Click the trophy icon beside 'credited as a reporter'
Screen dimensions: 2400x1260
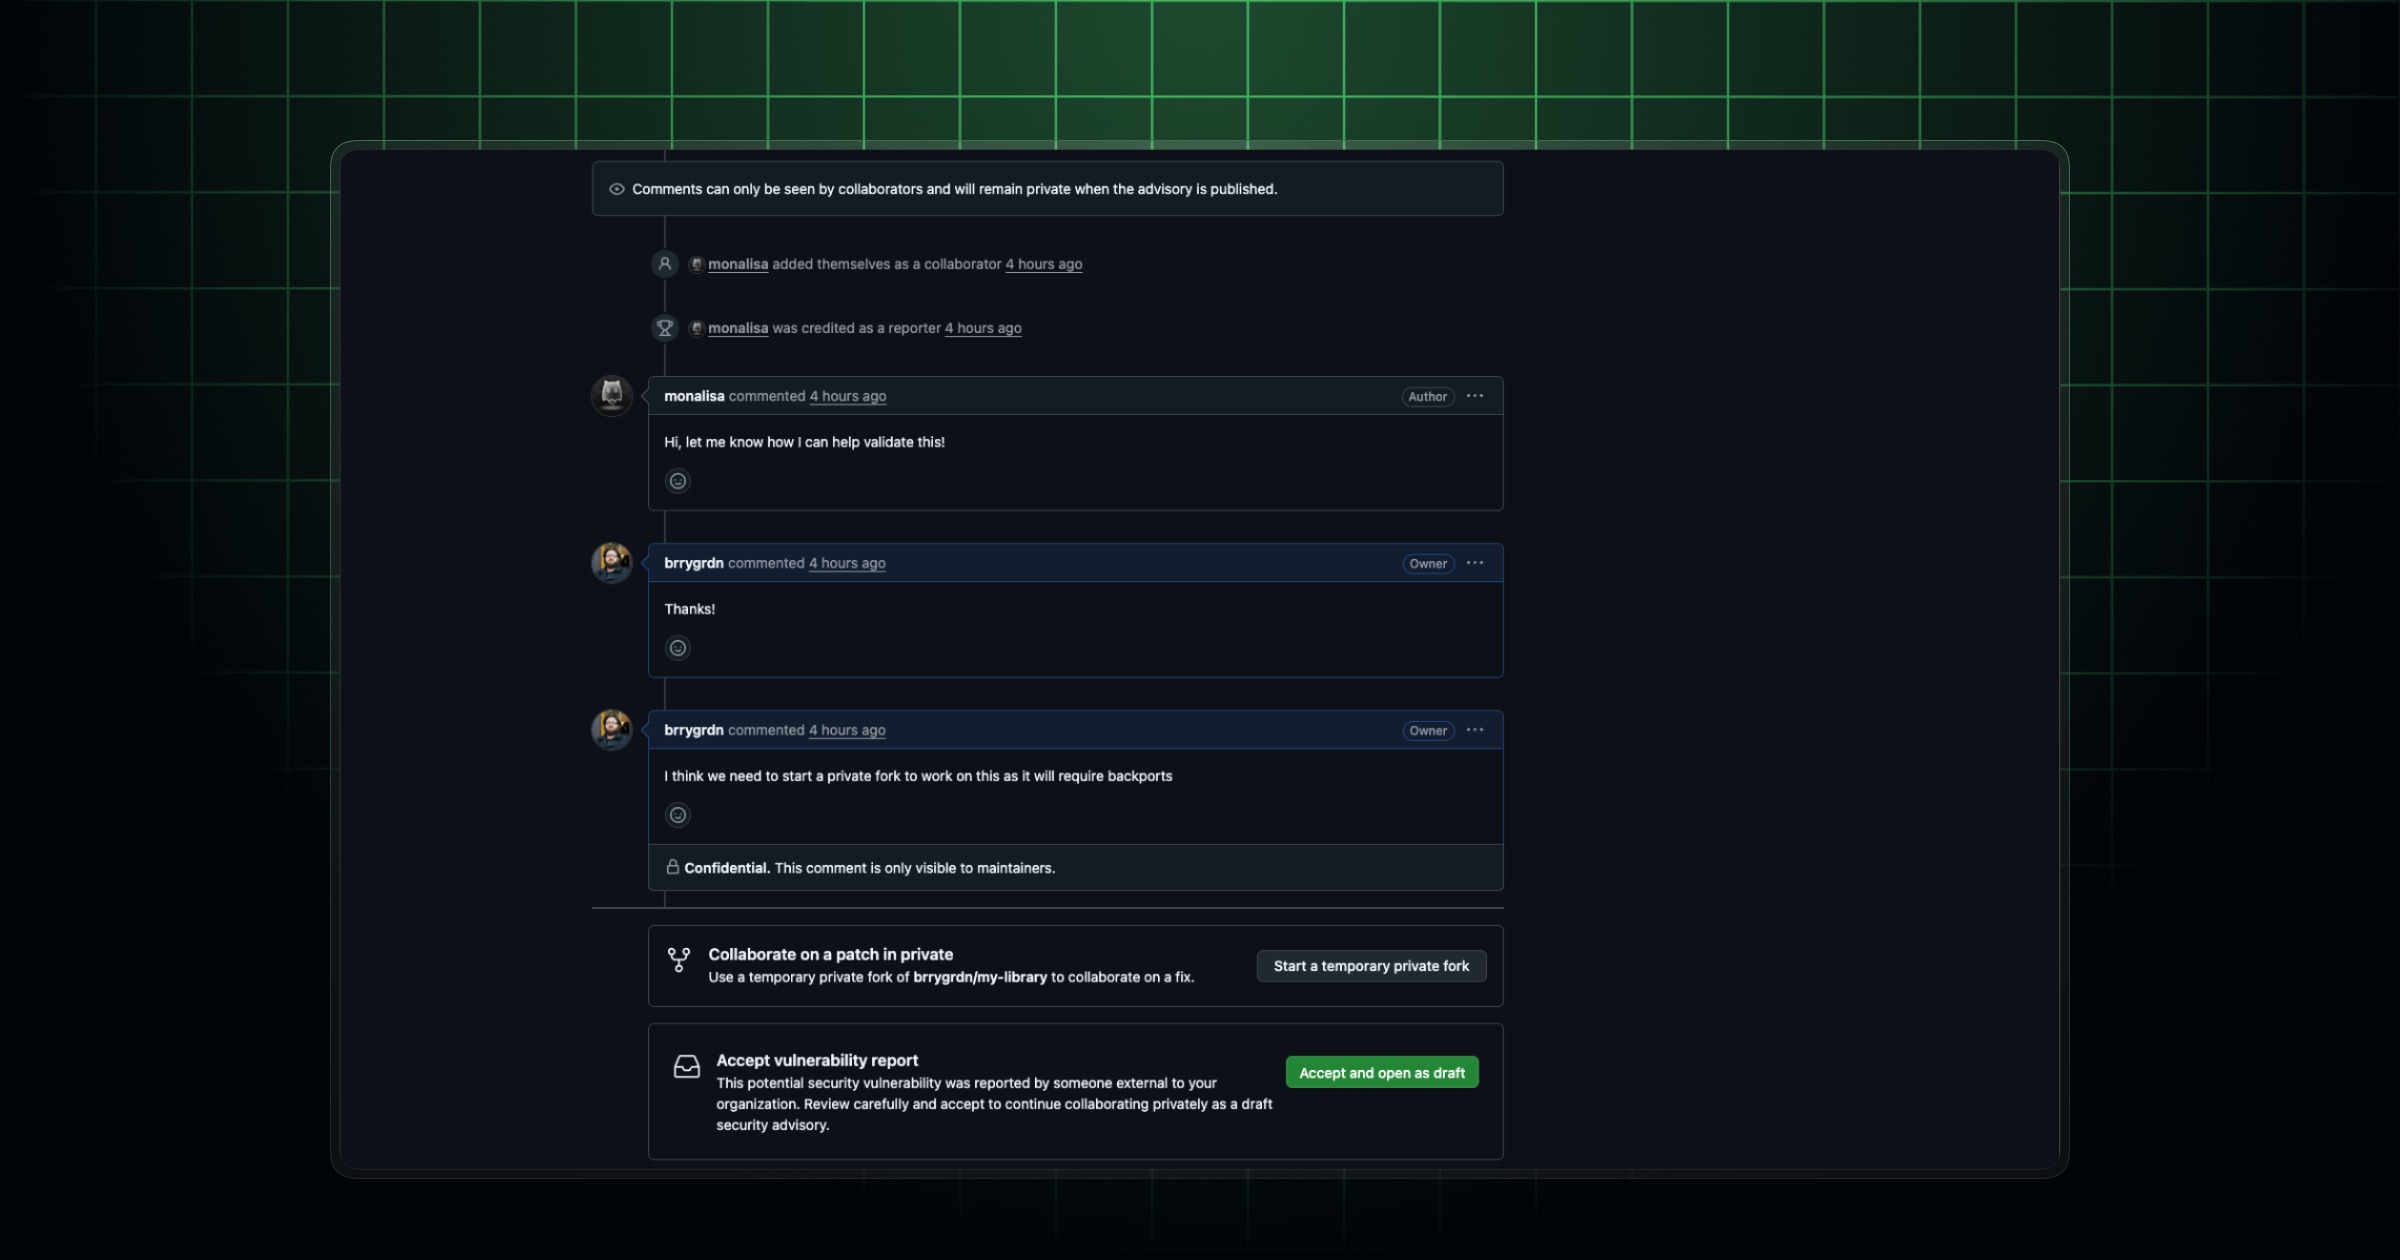(664, 328)
